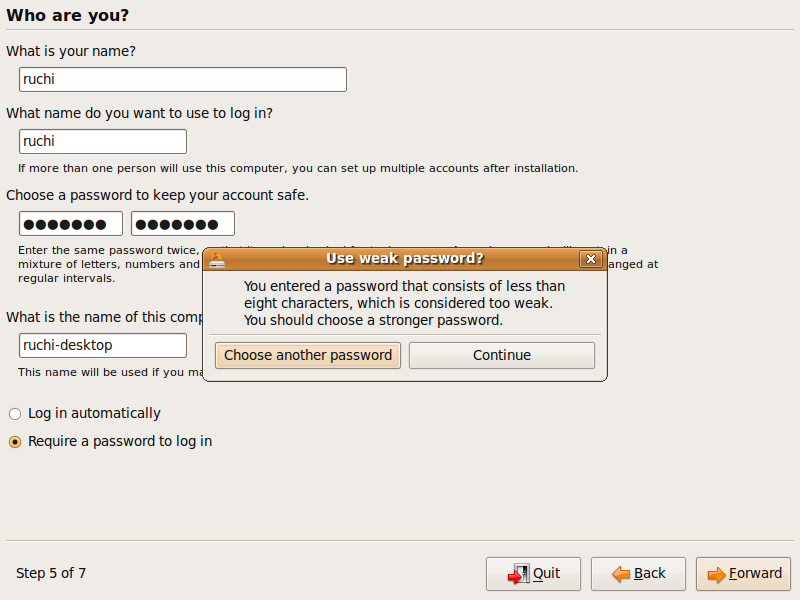
Task: Click the first password entry field
Action: click(x=71, y=224)
